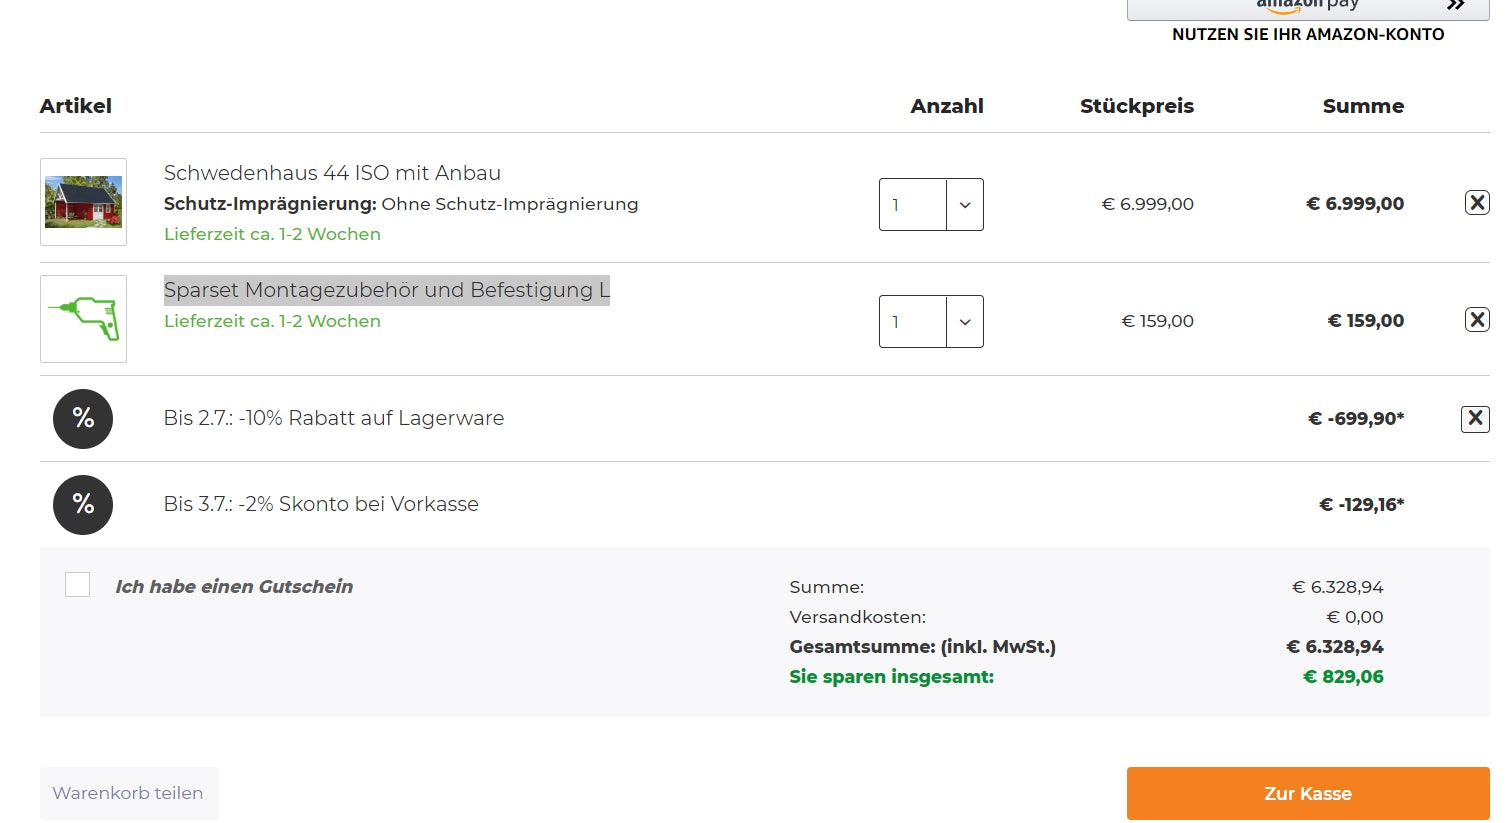Click the quantity field for Sparset item
The height and width of the screenshot is (823, 1507).
pyautogui.click(x=912, y=322)
